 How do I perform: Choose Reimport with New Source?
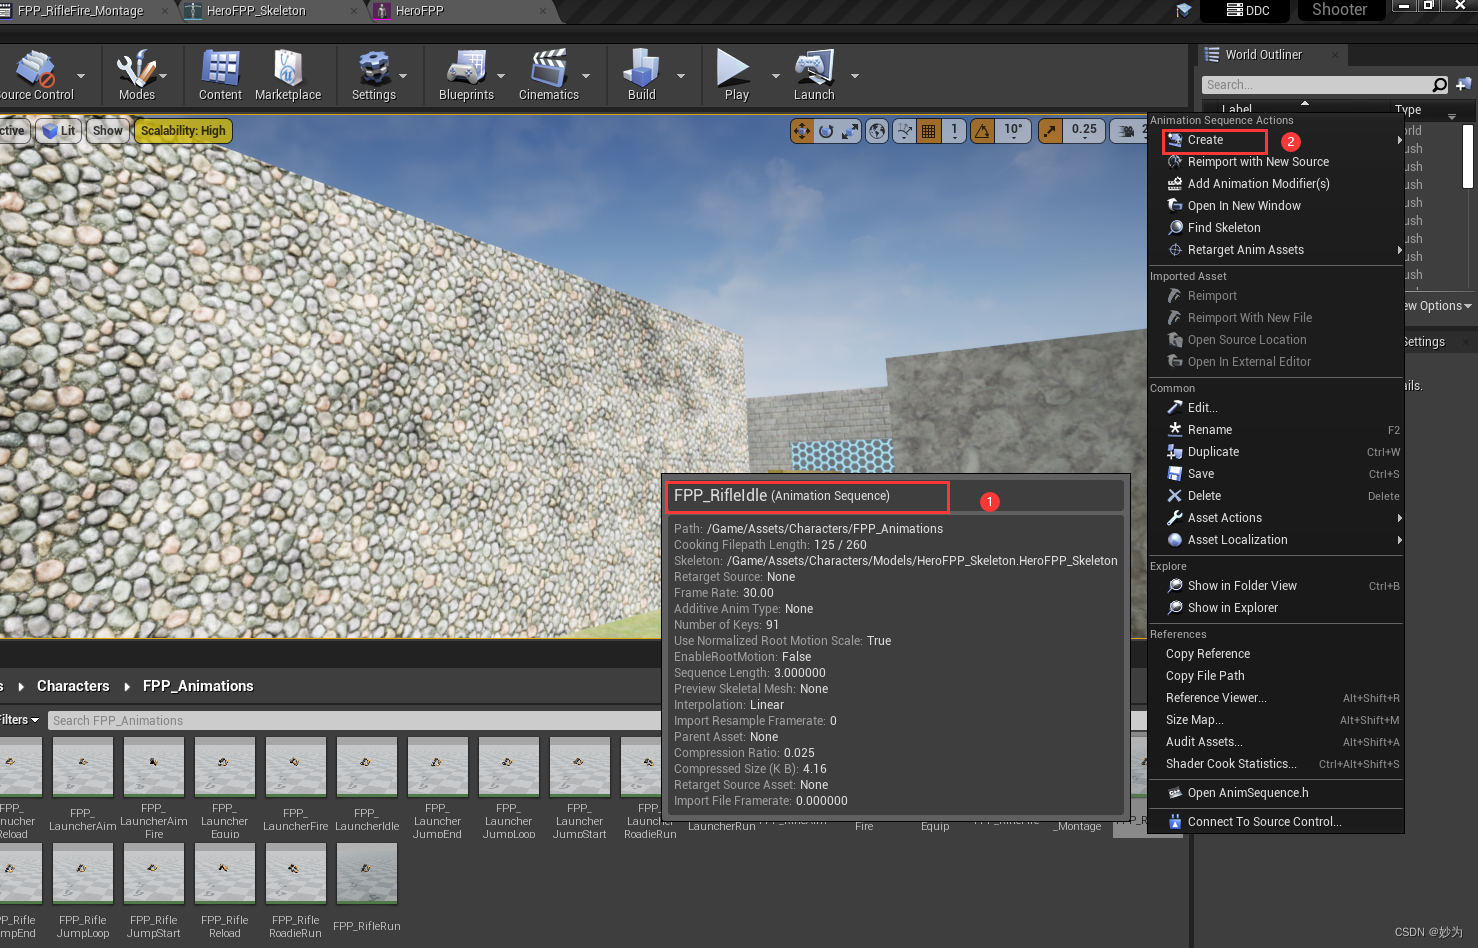tap(1276, 162)
